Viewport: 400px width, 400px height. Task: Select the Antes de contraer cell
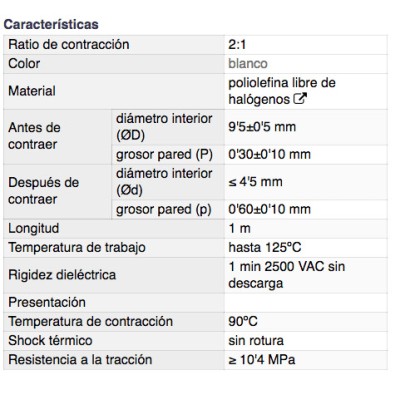(x=57, y=137)
